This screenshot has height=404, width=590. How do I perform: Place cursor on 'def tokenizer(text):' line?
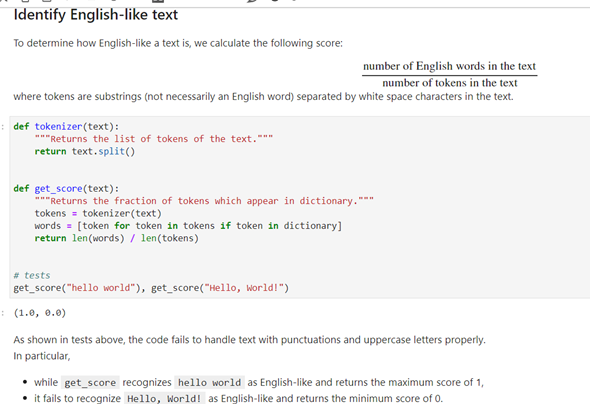66,126
